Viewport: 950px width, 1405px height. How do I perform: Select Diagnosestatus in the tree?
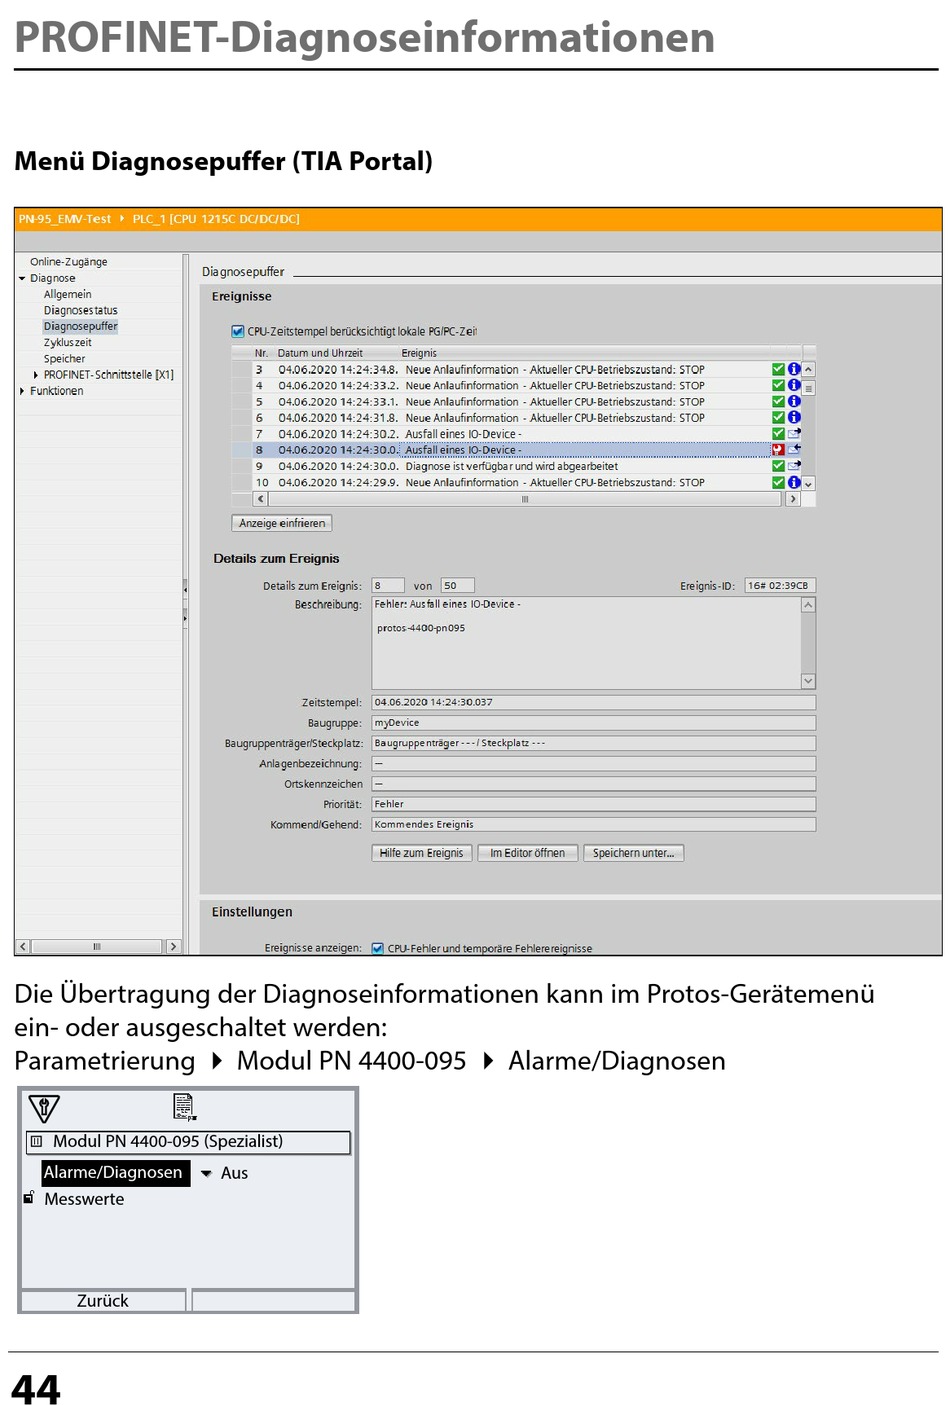click(x=81, y=310)
